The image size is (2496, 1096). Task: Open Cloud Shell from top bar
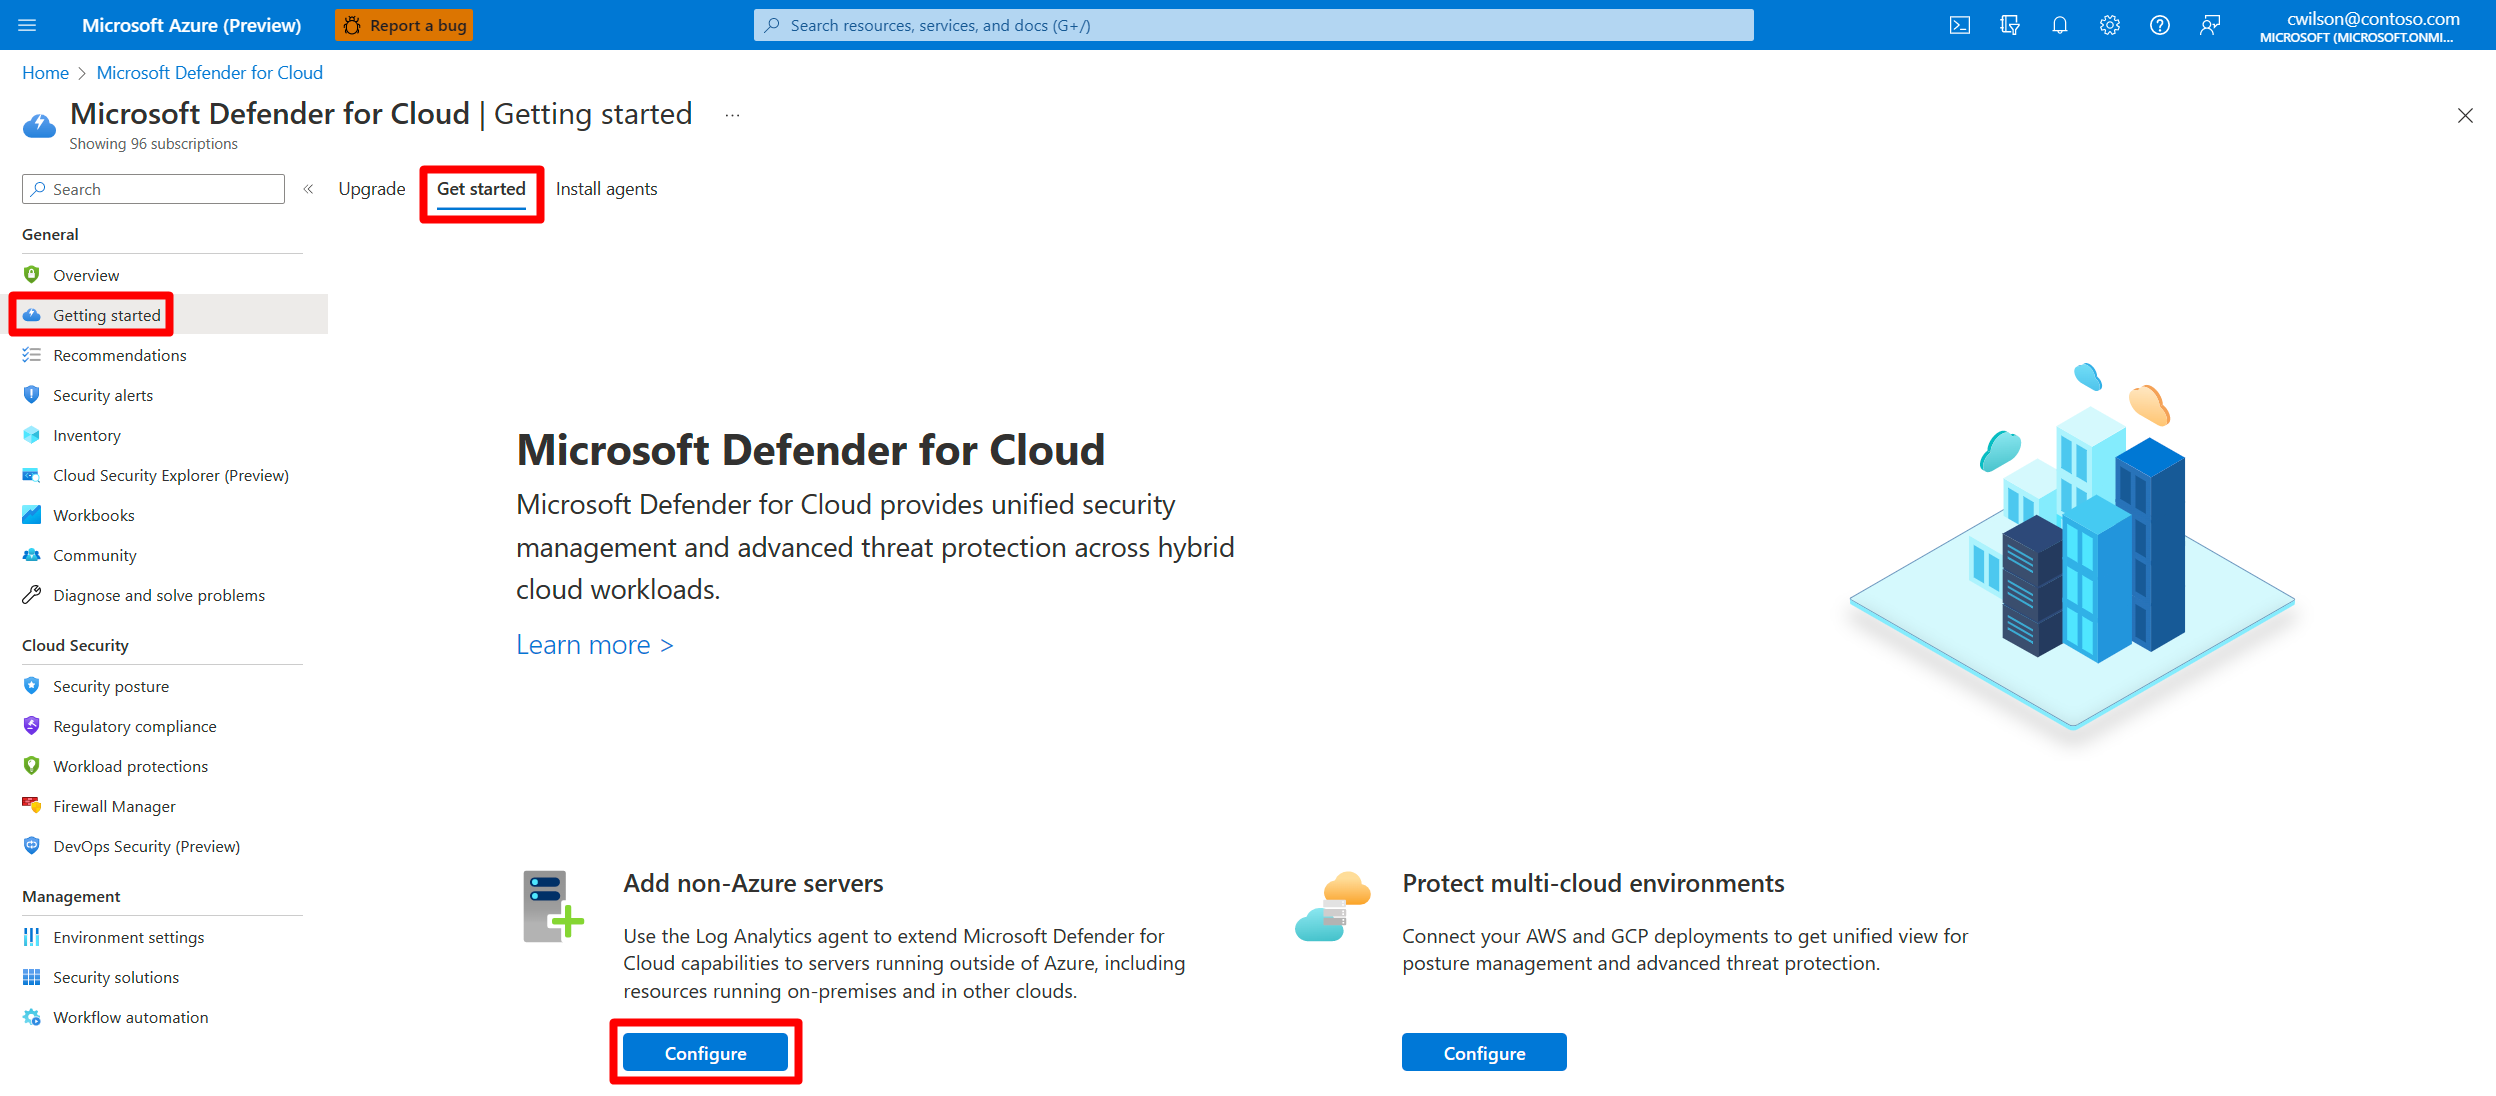1959,25
